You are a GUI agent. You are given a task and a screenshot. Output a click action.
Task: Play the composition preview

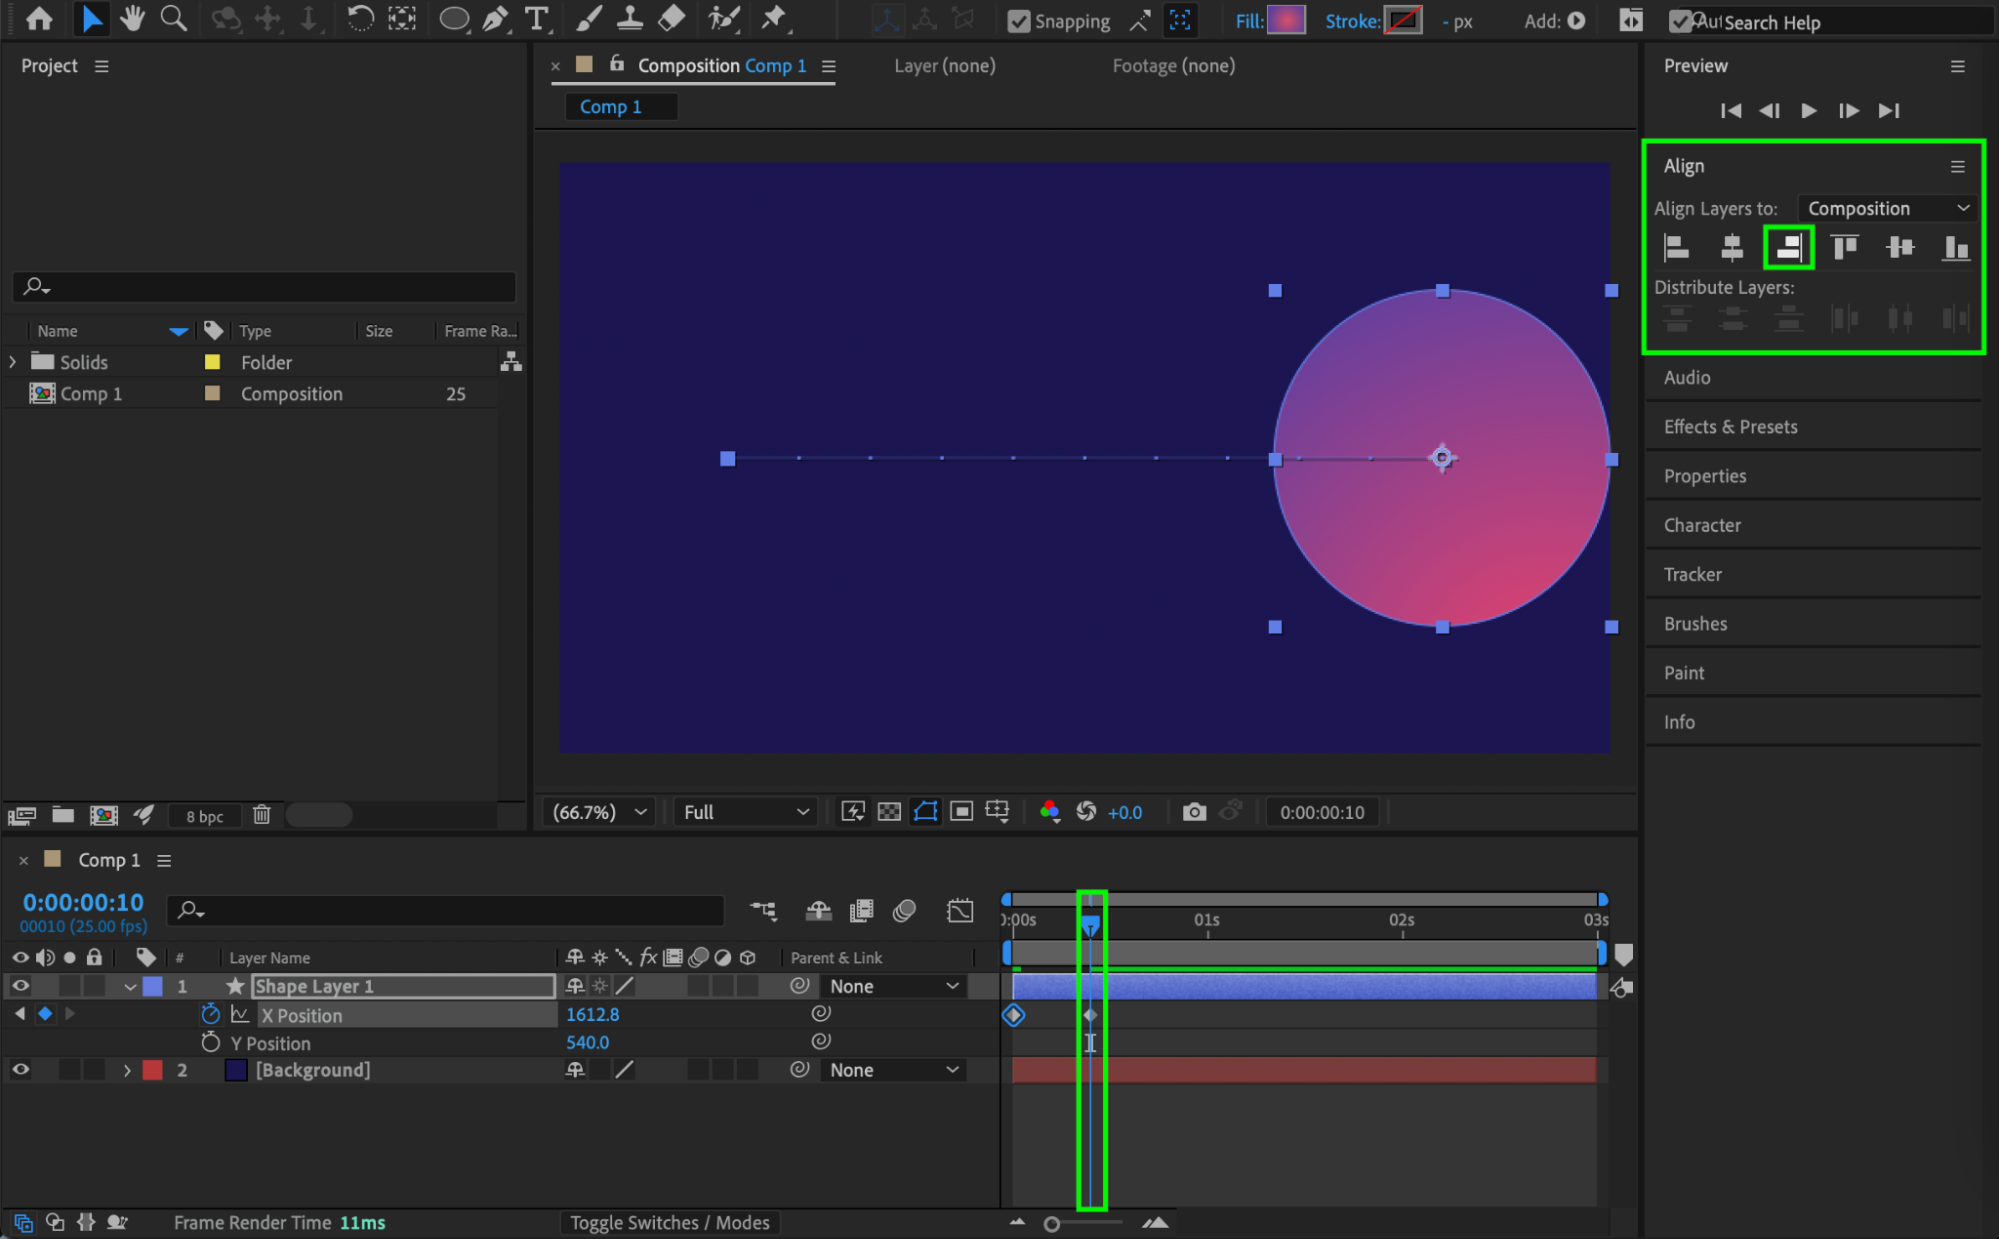[x=1809, y=111]
